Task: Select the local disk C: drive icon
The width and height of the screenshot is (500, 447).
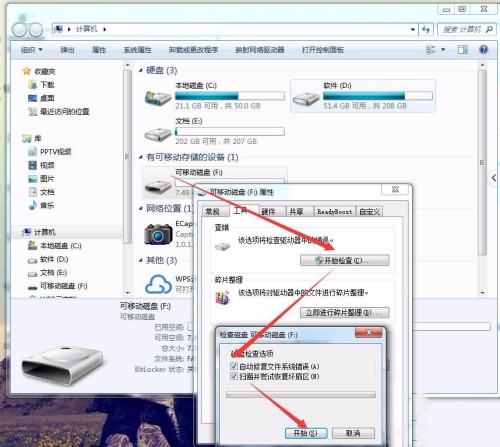Action: tap(158, 98)
